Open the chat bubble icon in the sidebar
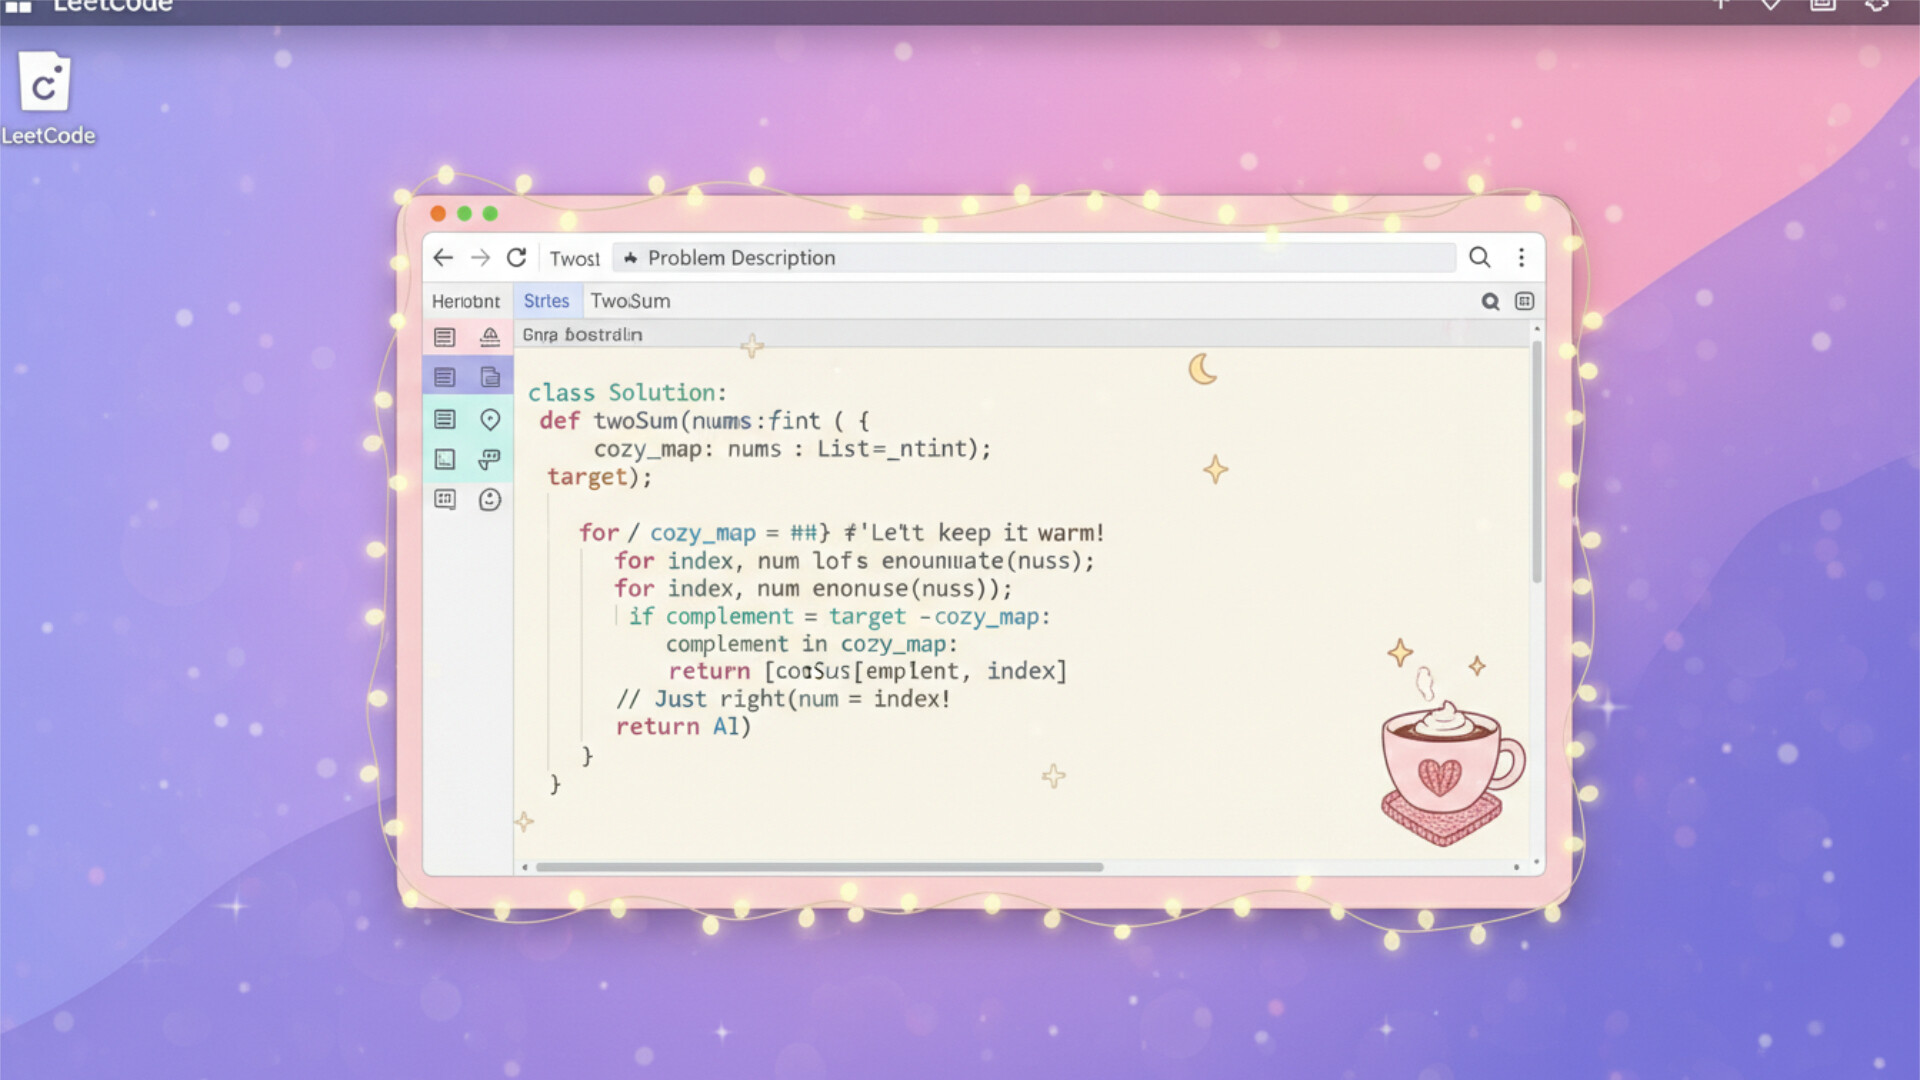The width and height of the screenshot is (1920, 1080). tap(490, 458)
